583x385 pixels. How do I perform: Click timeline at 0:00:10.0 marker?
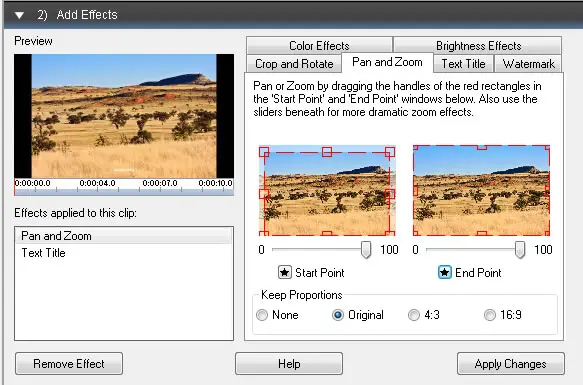coord(215,183)
